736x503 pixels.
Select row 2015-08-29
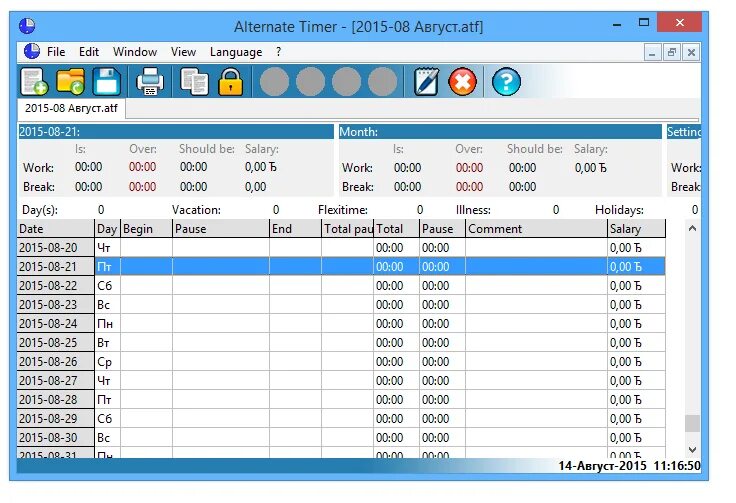341,419
